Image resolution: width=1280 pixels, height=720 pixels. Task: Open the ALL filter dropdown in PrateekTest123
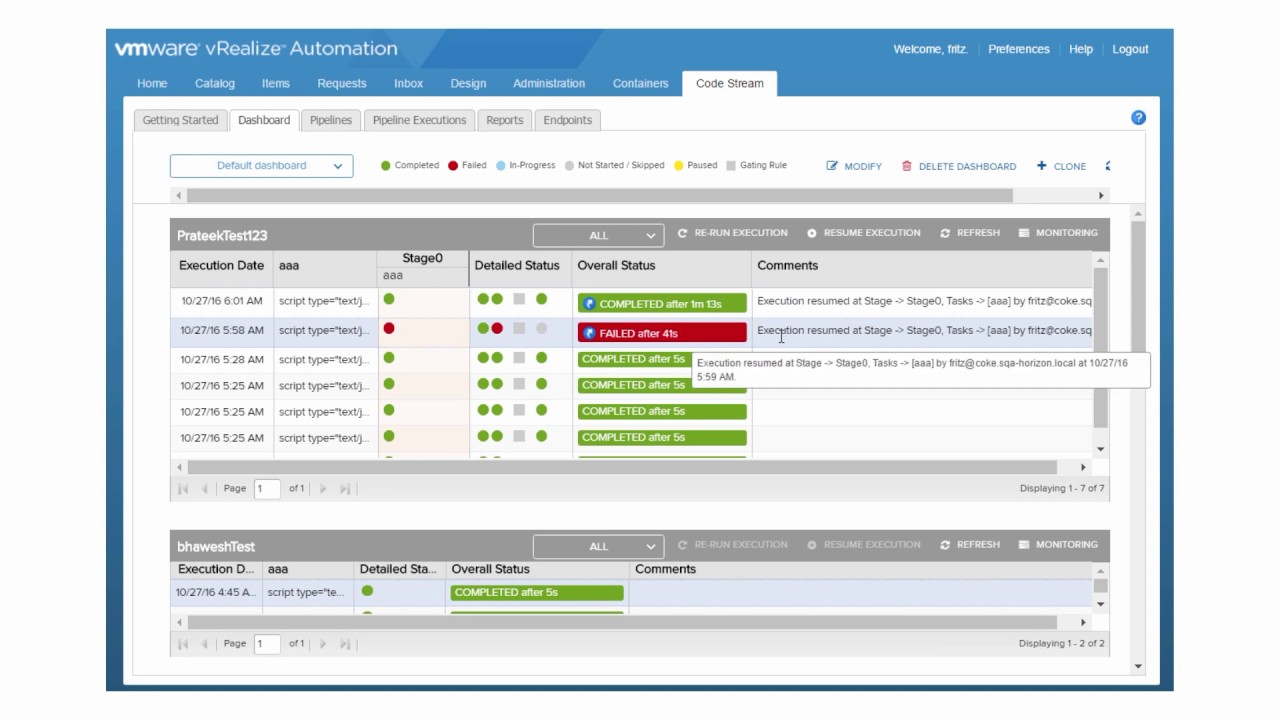(x=598, y=234)
